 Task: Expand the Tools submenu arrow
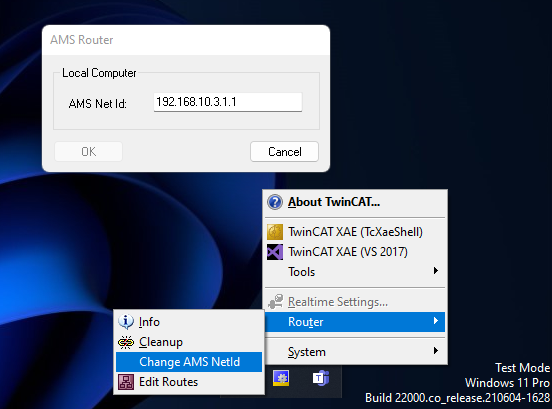coord(436,271)
